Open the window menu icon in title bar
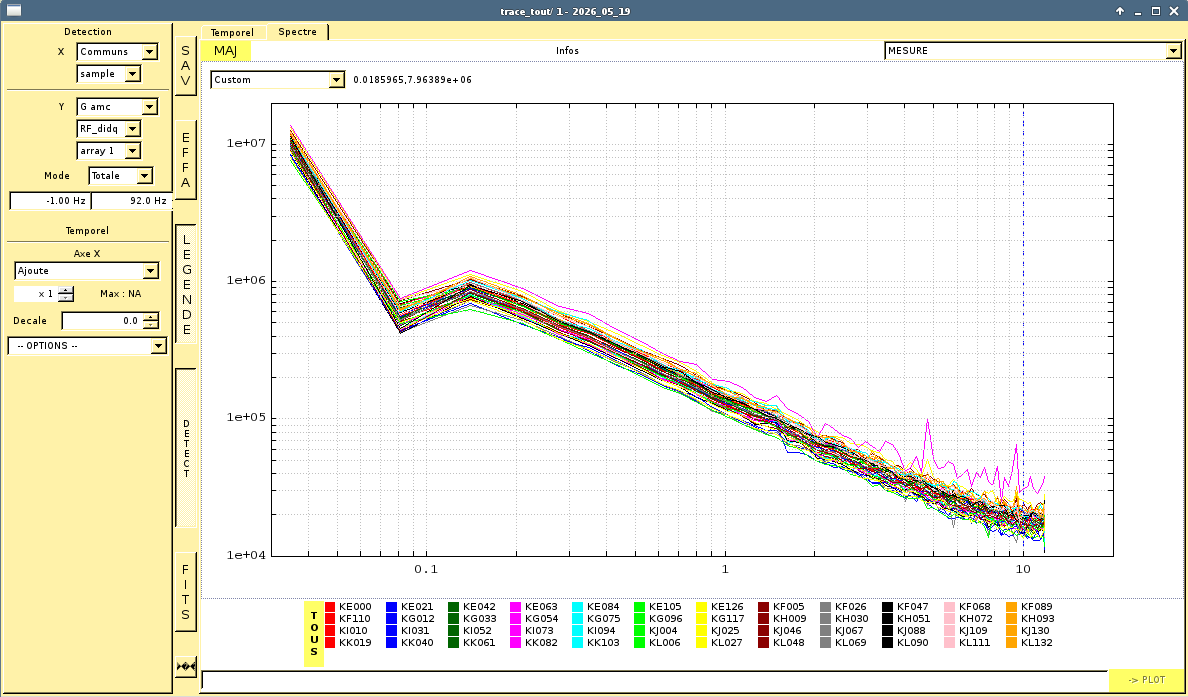 (x=14, y=11)
